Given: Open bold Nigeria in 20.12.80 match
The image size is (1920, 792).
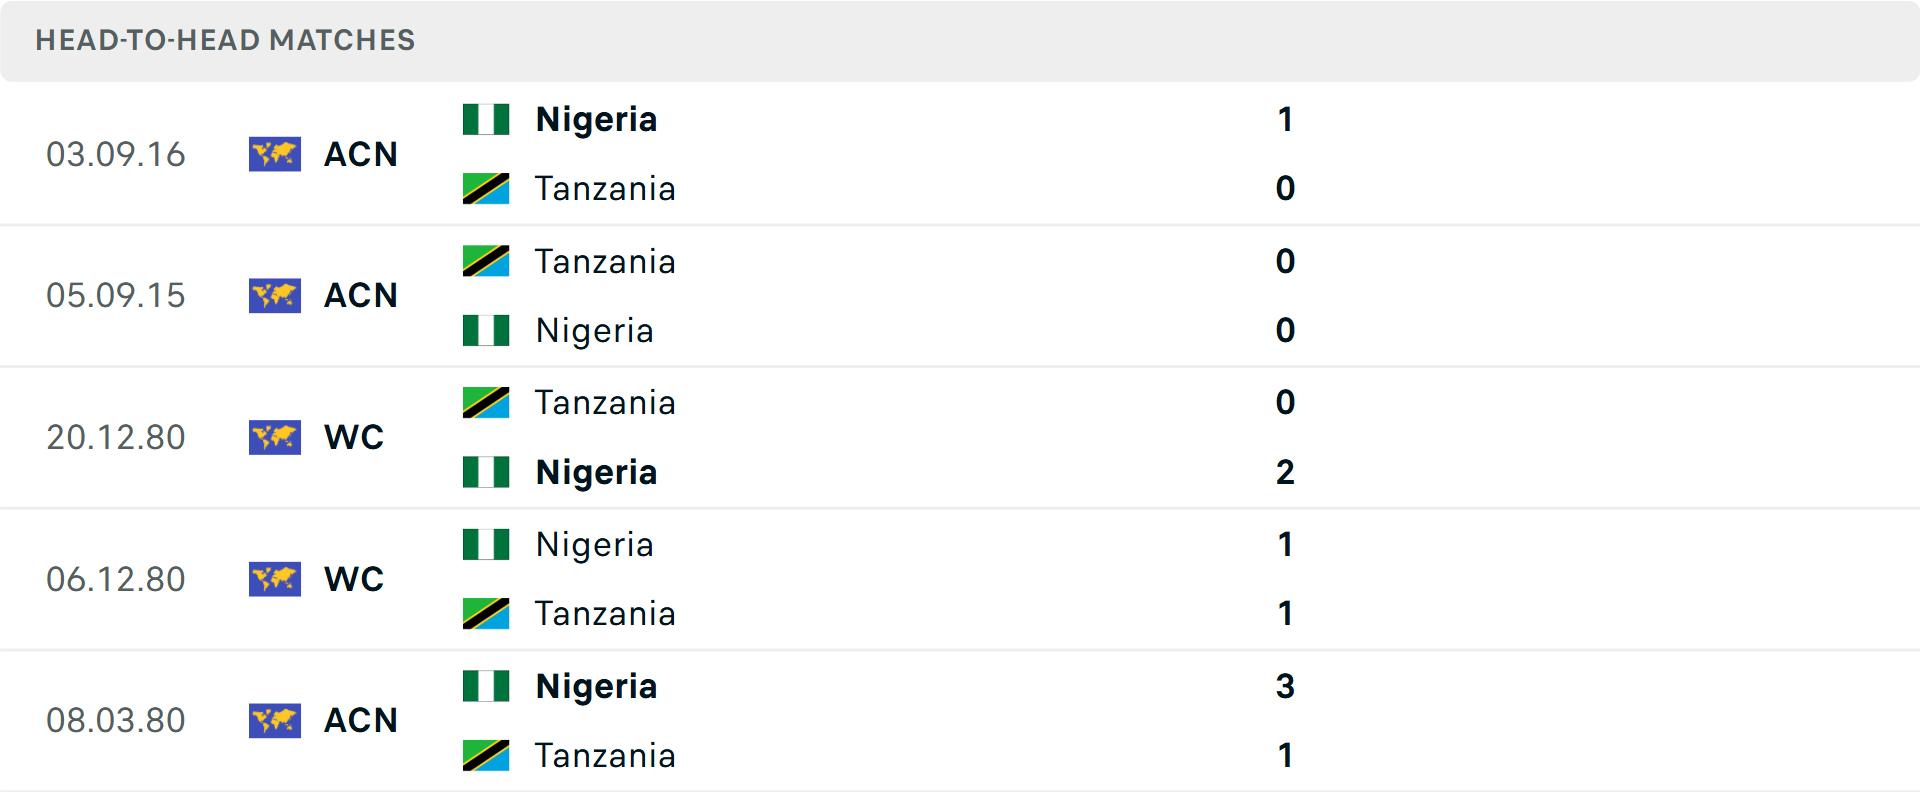Looking at the screenshot, I should point(596,473).
